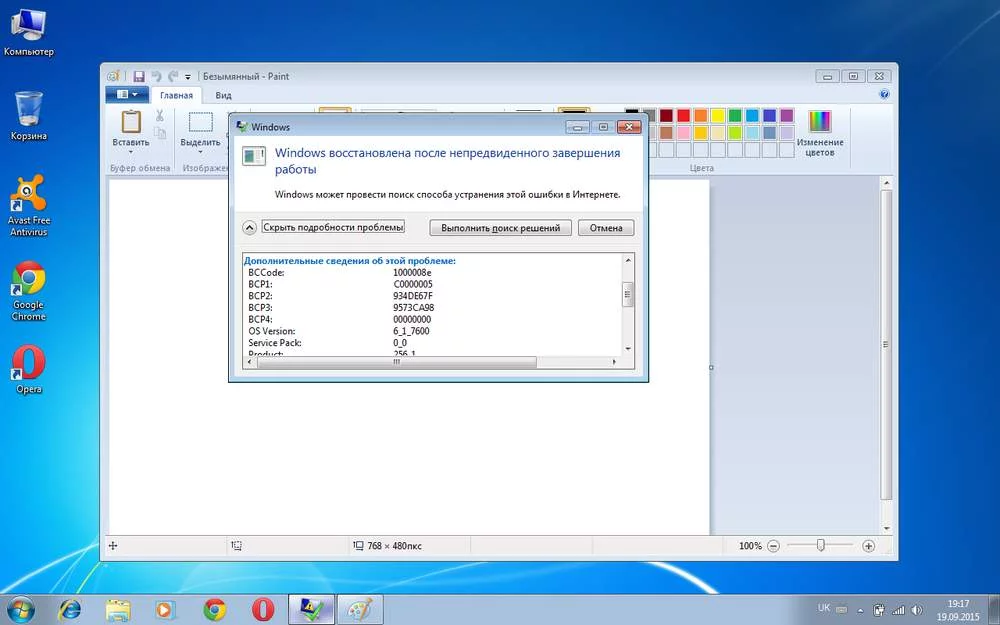This screenshot has width=1000, height=625.
Task: Click the Изменение цветов (Edit colors) icon
Action: (x=820, y=122)
